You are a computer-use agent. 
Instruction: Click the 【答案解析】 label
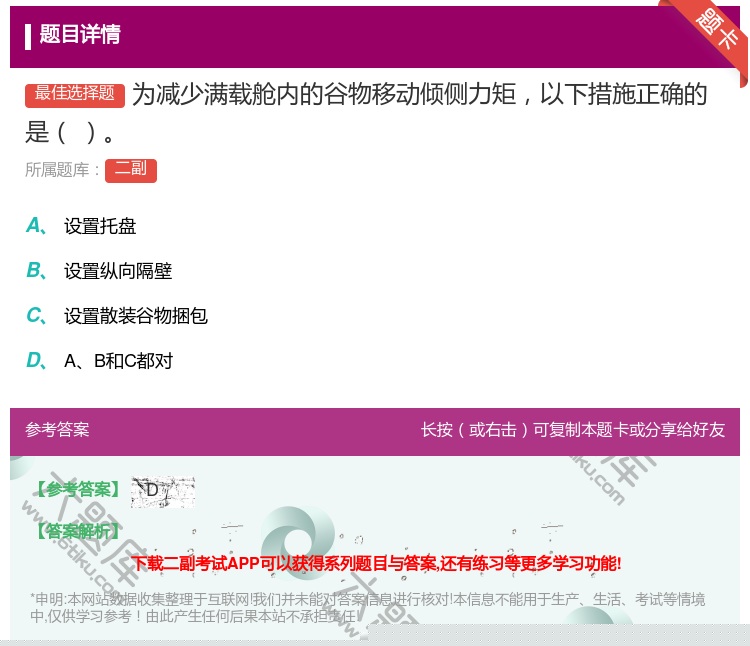tap(77, 531)
